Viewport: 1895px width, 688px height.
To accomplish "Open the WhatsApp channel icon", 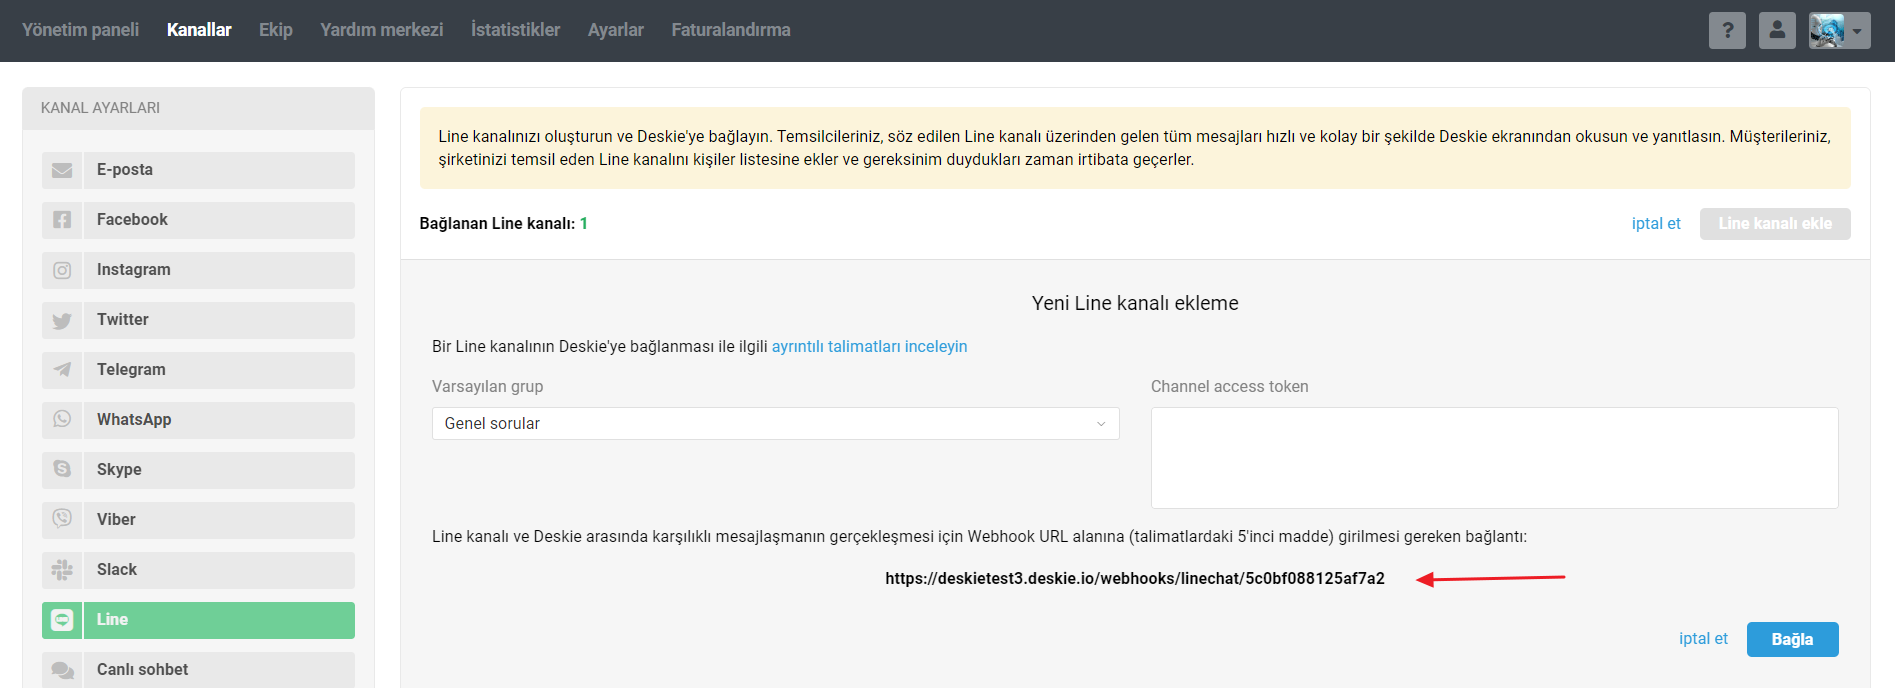I will 62,420.
